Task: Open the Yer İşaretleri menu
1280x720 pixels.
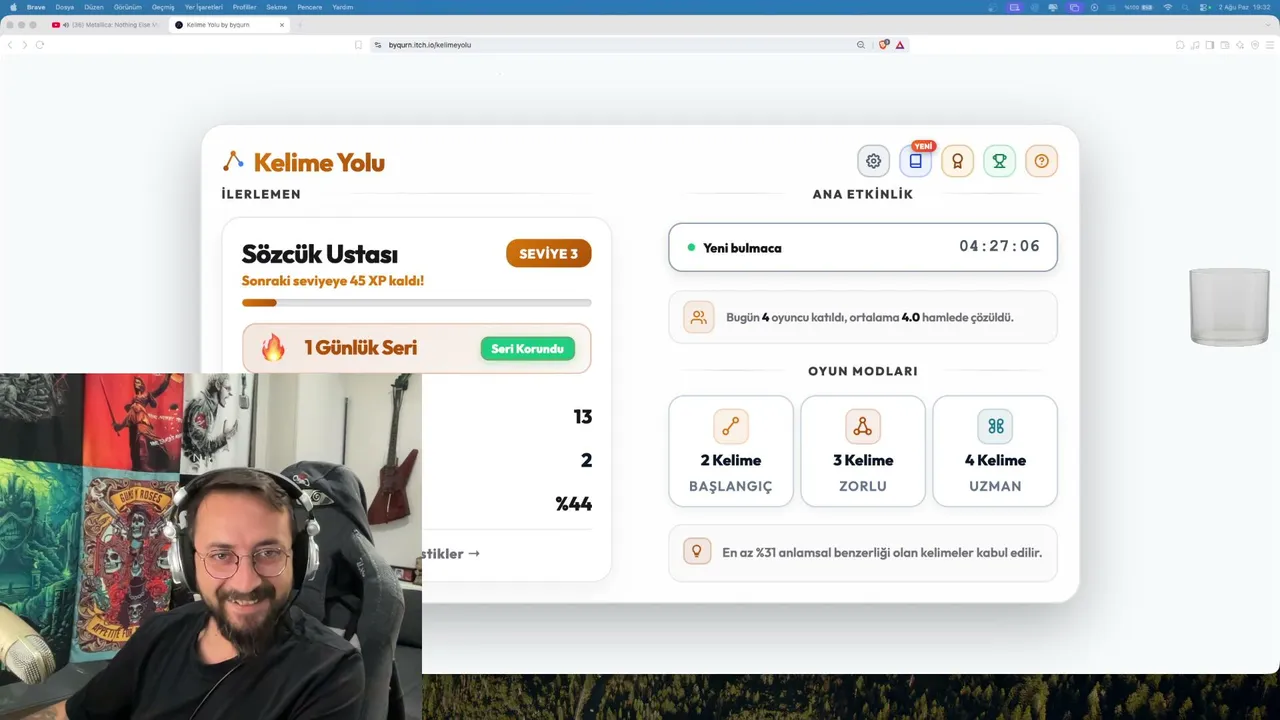Action: (204, 7)
